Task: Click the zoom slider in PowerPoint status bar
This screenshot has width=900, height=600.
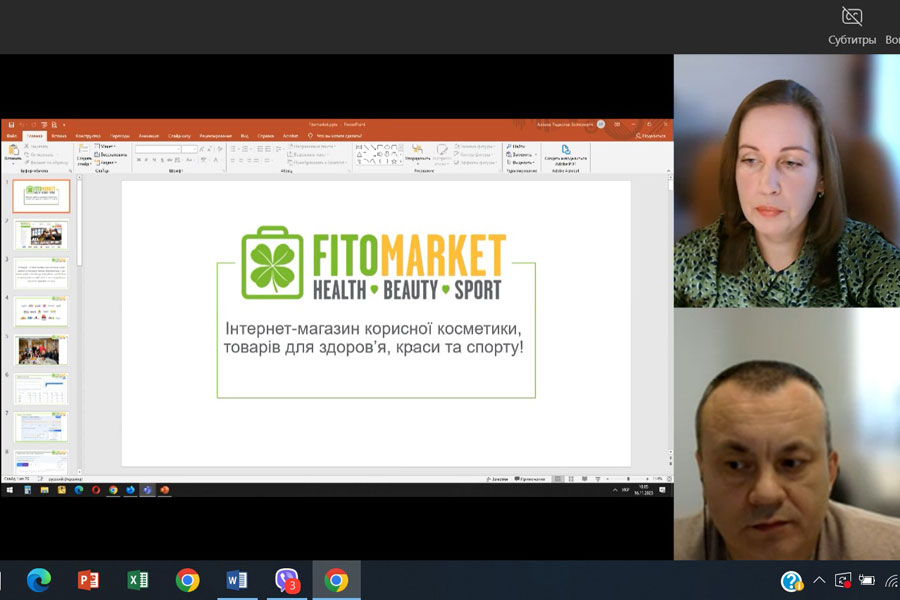Action: coord(628,479)
